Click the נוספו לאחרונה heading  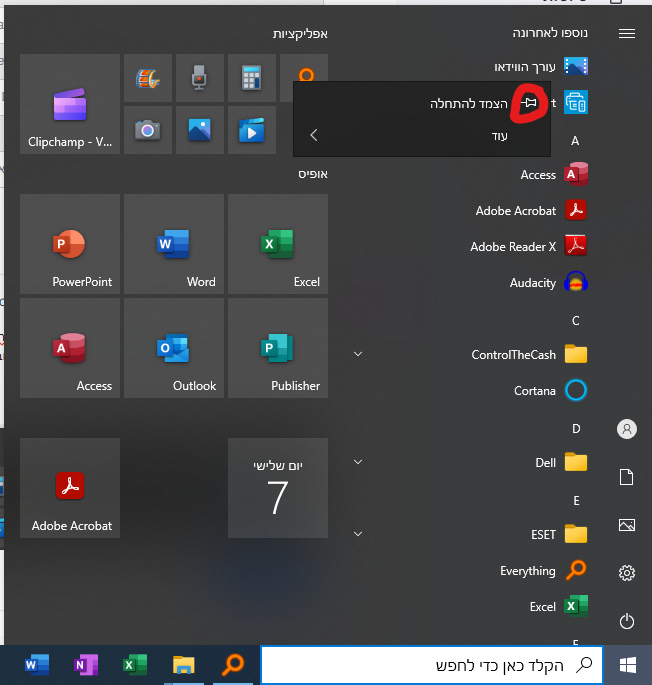550,33
